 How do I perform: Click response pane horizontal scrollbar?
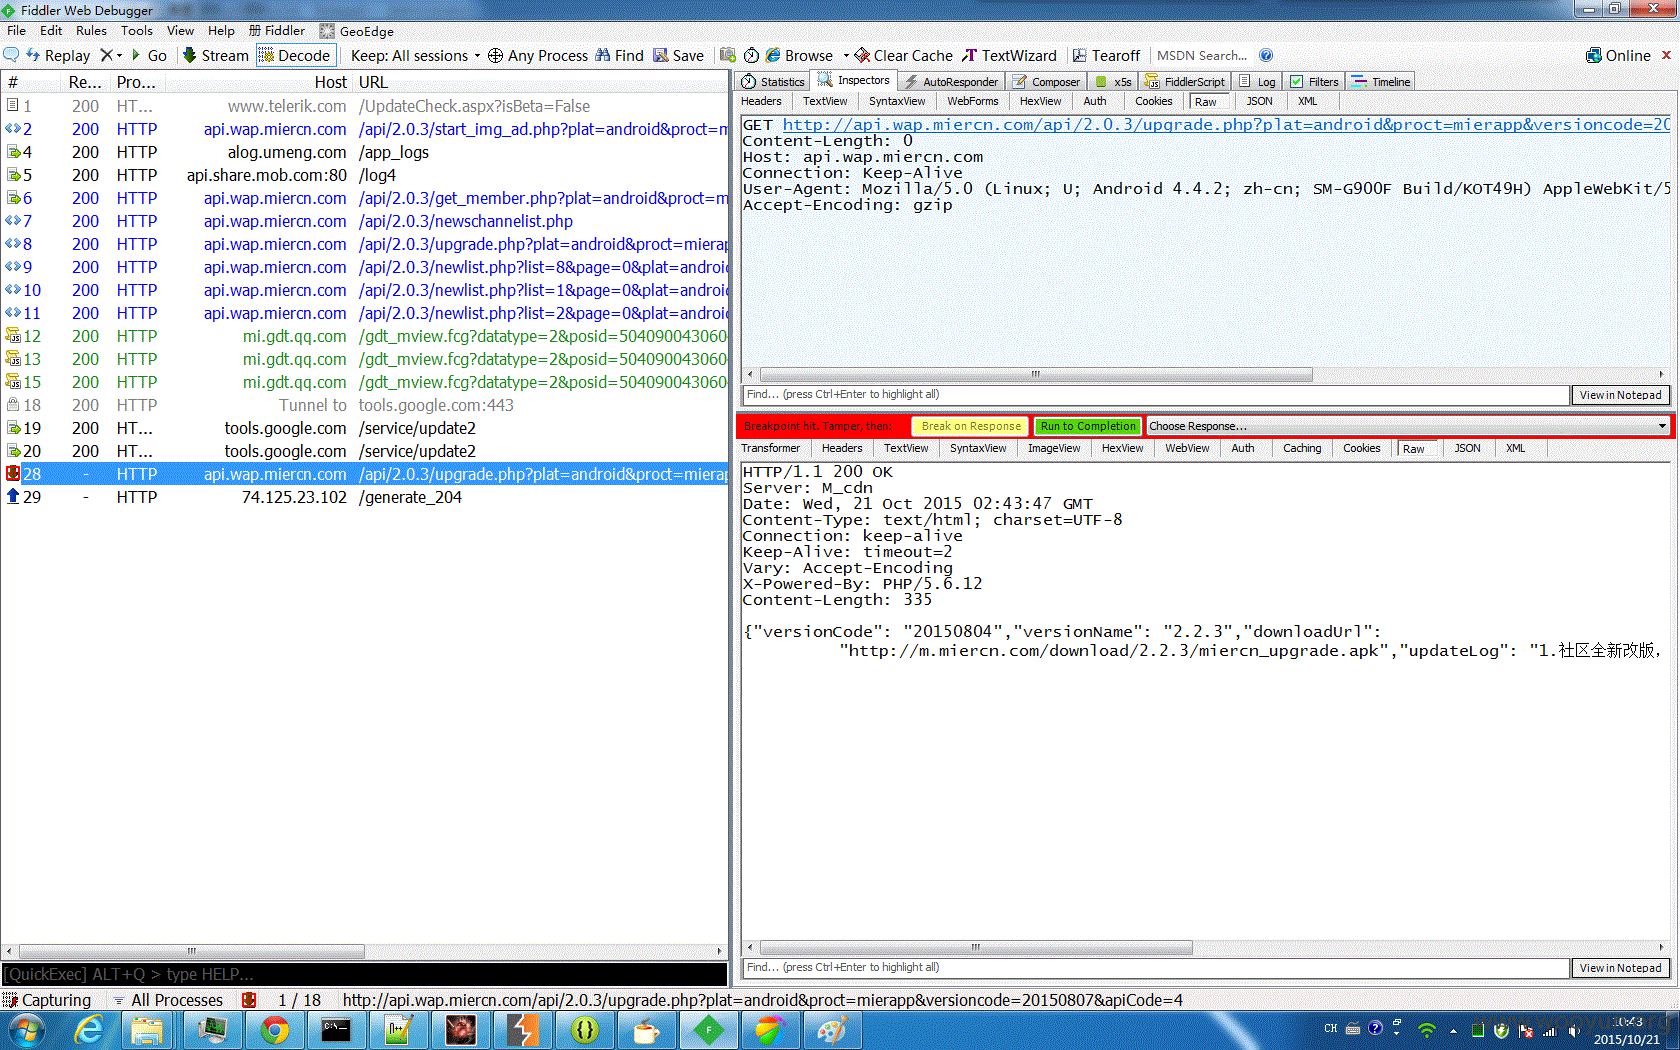click(x=975, y=947)
